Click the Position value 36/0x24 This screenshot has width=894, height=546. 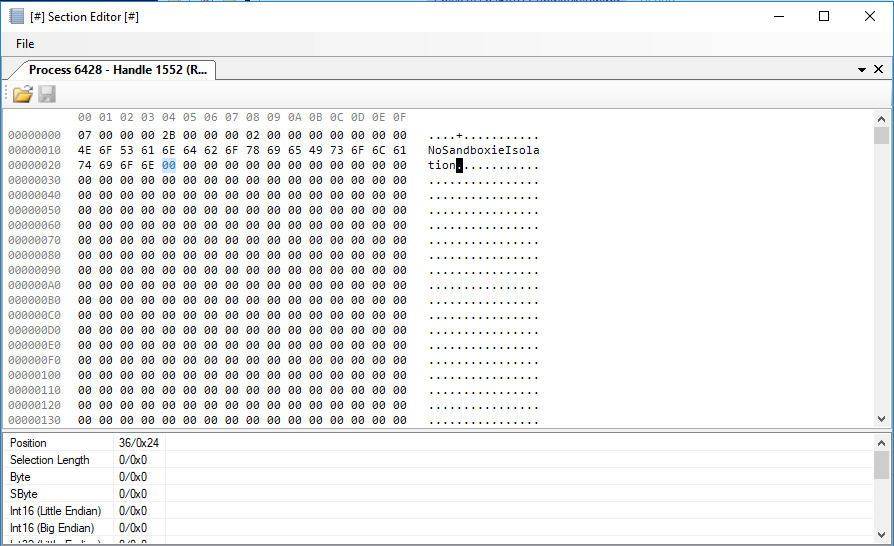139,443
